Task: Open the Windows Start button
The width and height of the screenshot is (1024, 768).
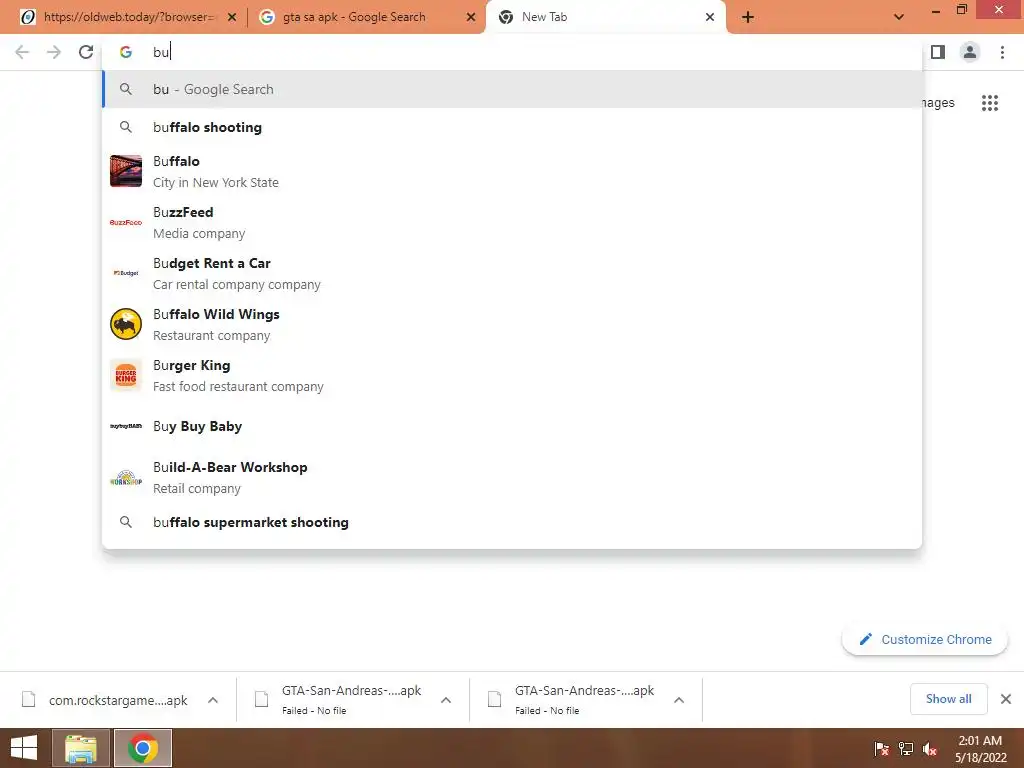Action: (24, 748)
